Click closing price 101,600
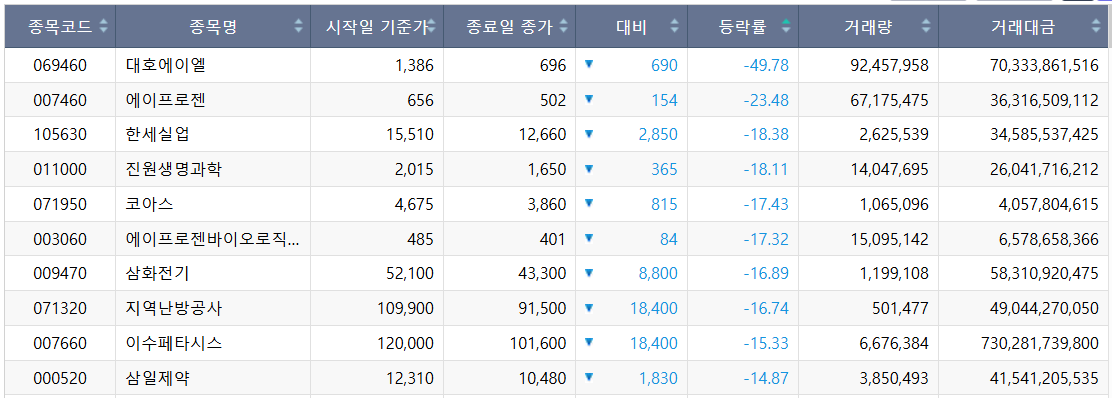This screenshot has width=1112, height=398. [x=538, y=344]
